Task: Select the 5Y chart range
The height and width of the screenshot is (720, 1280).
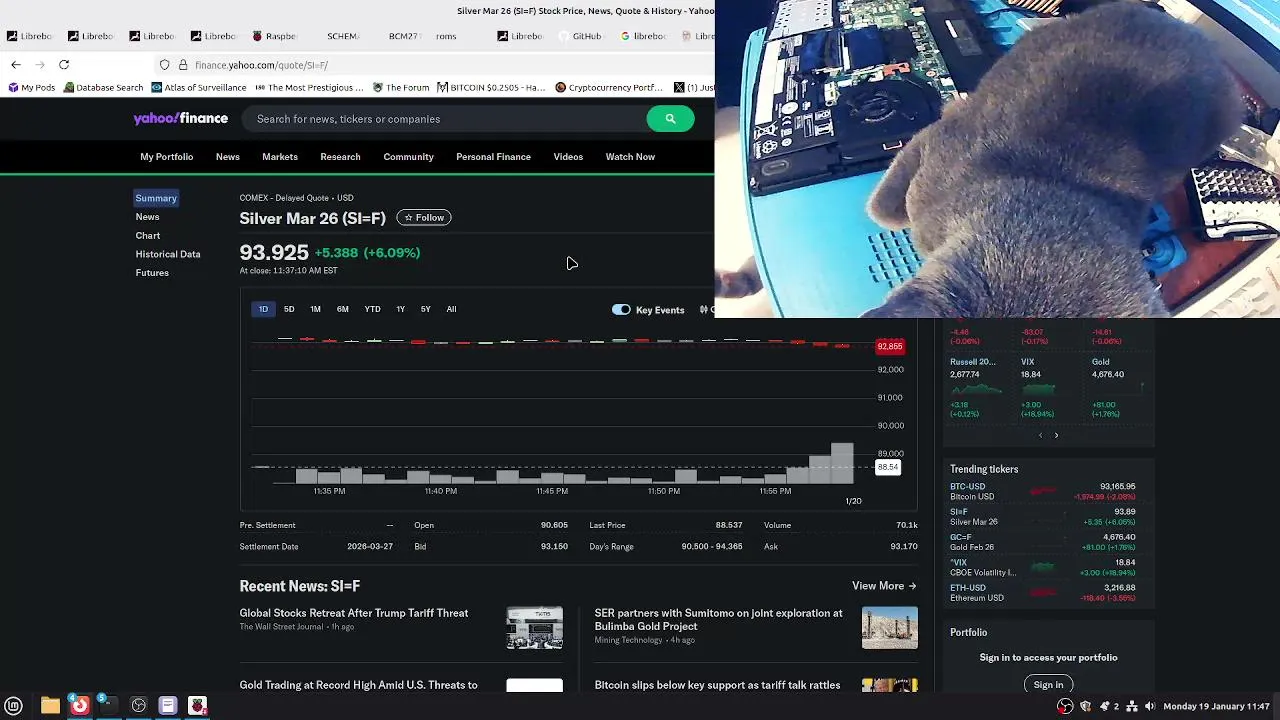Action: pos(425,309)
